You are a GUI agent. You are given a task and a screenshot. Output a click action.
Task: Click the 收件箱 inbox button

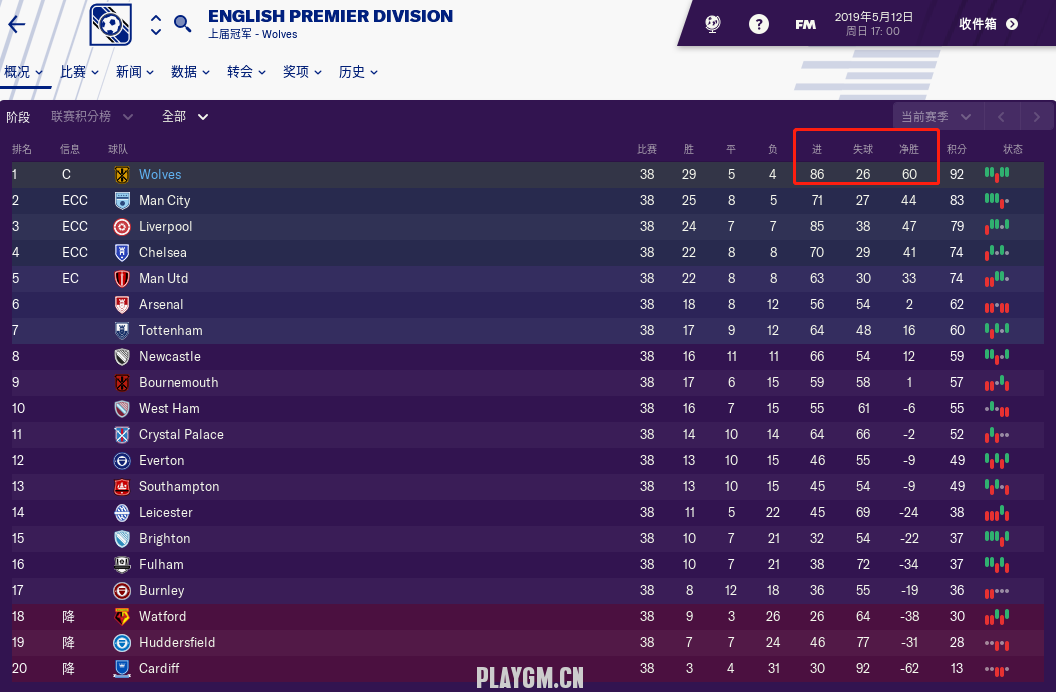[x=988, y=24]
